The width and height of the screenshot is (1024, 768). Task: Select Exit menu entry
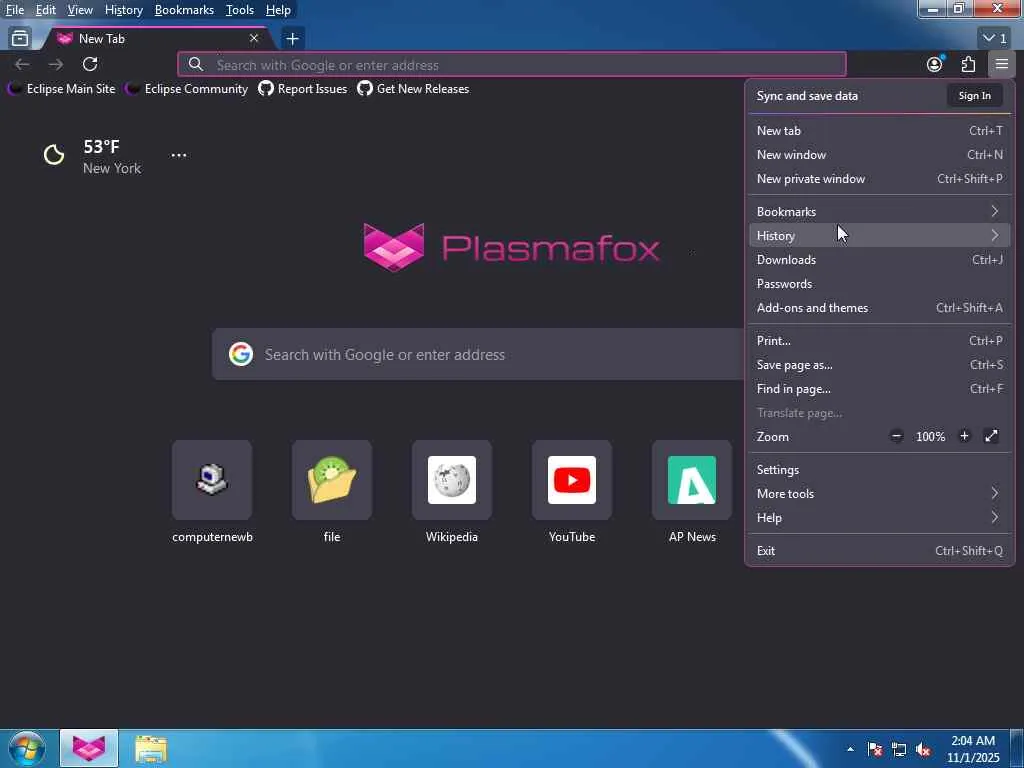[880, 551]
